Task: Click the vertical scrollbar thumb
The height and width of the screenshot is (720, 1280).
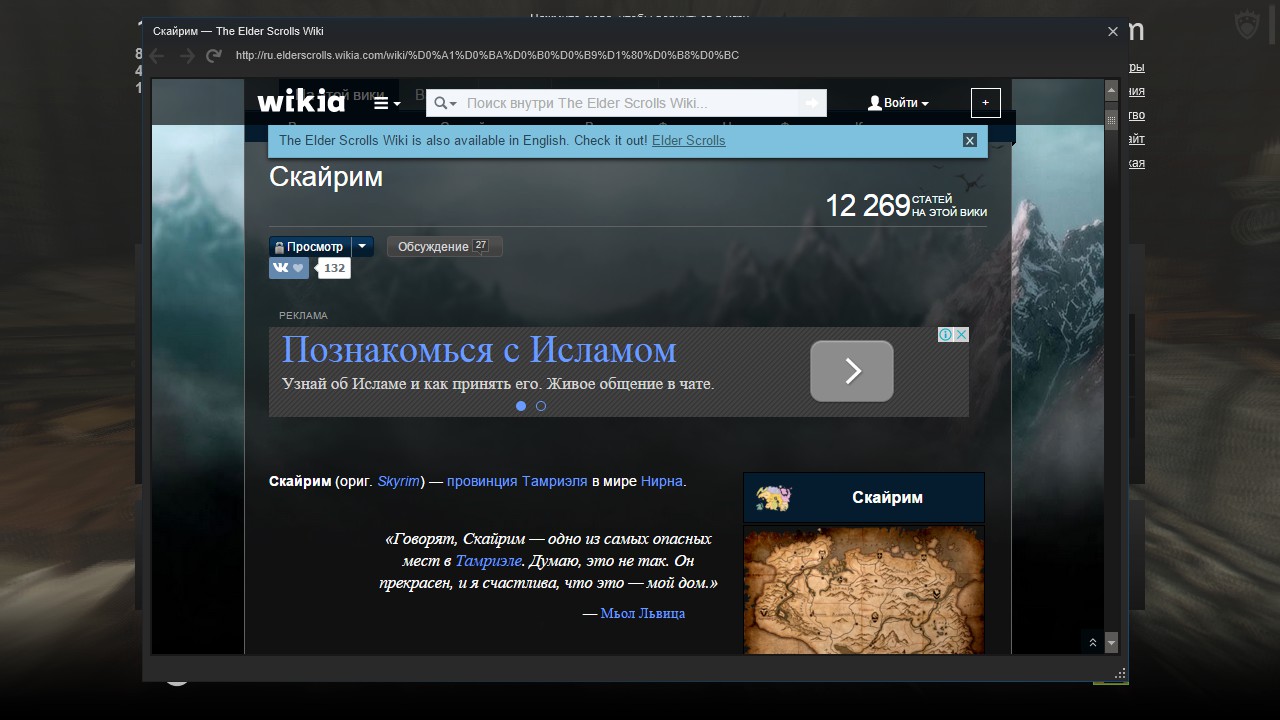Action: coord(1111,118)
